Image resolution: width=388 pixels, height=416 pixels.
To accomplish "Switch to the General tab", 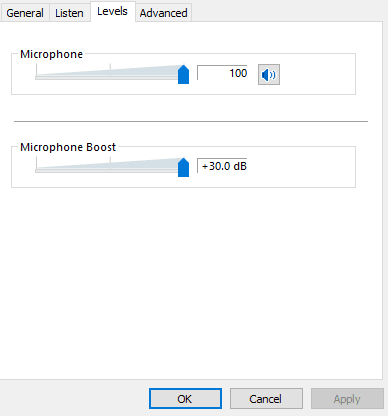I will coord(25,13).
